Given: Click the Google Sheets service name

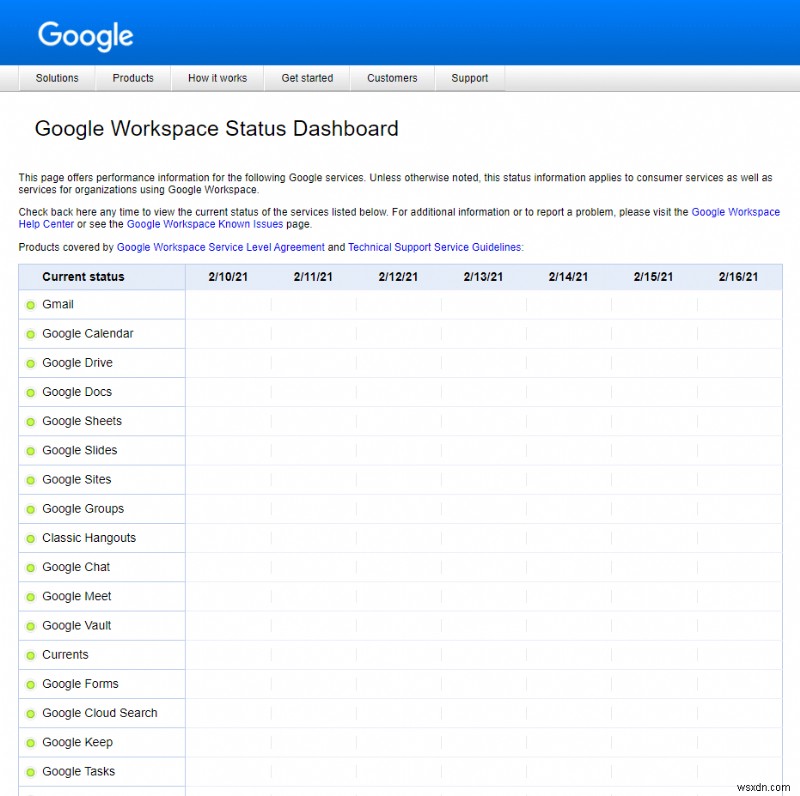Looking at the screenshot, I should click(82, 421).
